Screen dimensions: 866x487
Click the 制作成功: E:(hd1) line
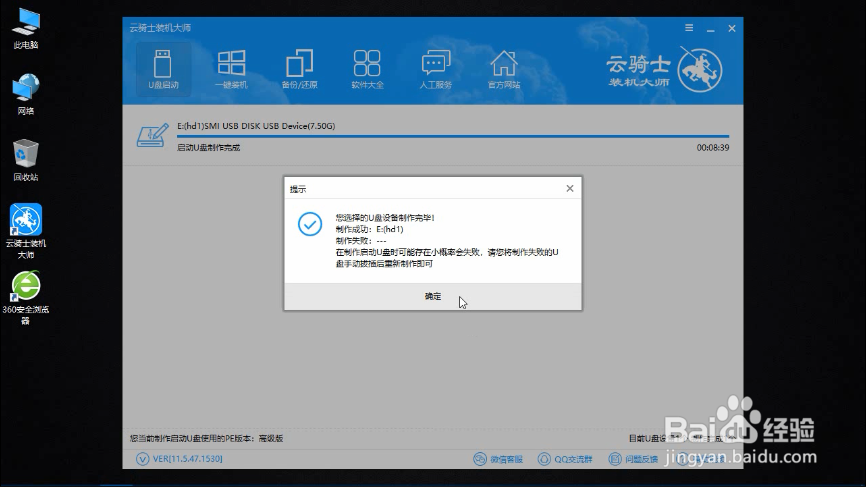369,229
